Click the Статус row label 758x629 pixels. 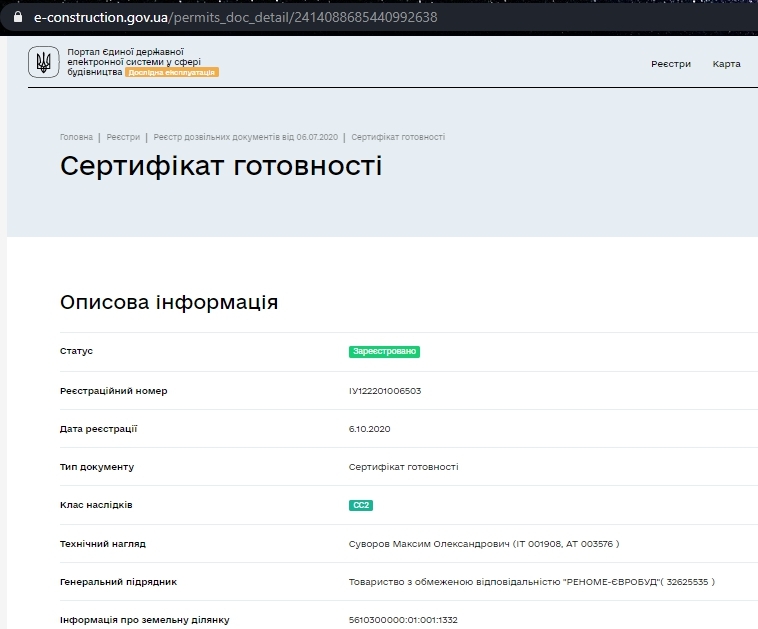point(76,351)
